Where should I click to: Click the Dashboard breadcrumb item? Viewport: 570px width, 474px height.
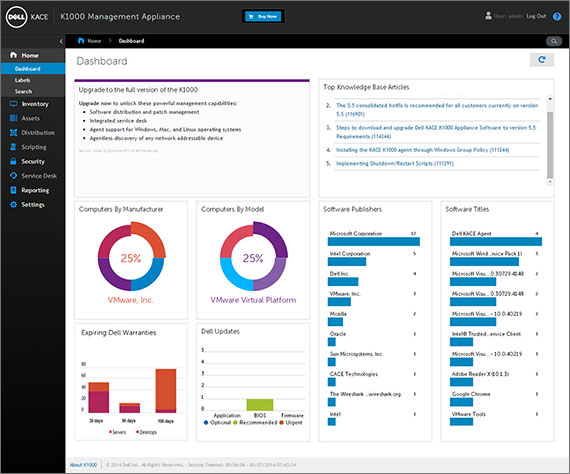click(131, 41)
